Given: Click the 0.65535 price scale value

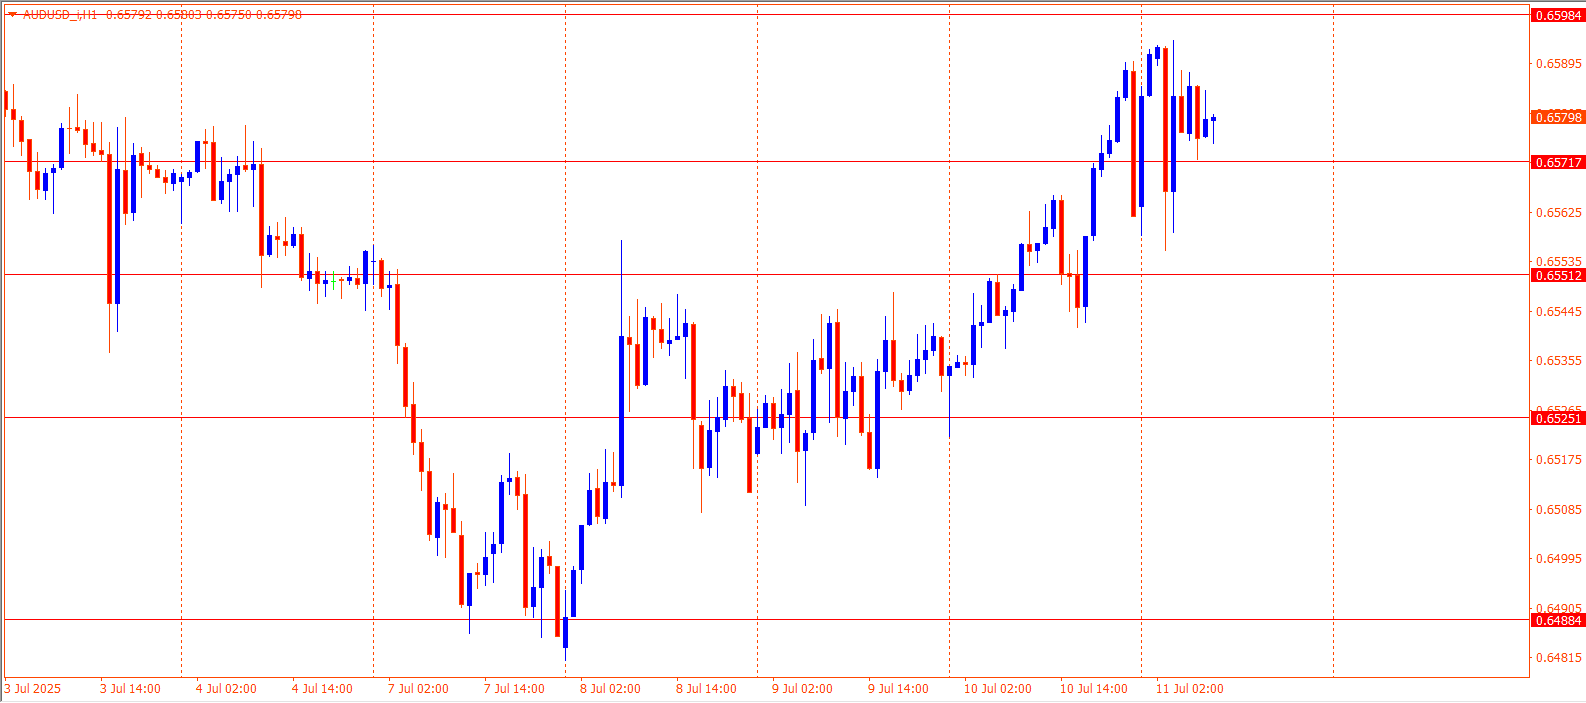Looking at the screenshot, I should pos(1559,262).
